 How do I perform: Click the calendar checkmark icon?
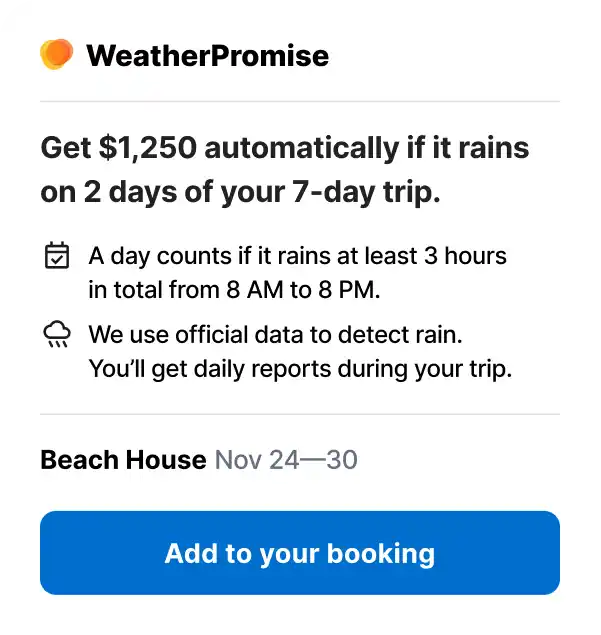57,256
